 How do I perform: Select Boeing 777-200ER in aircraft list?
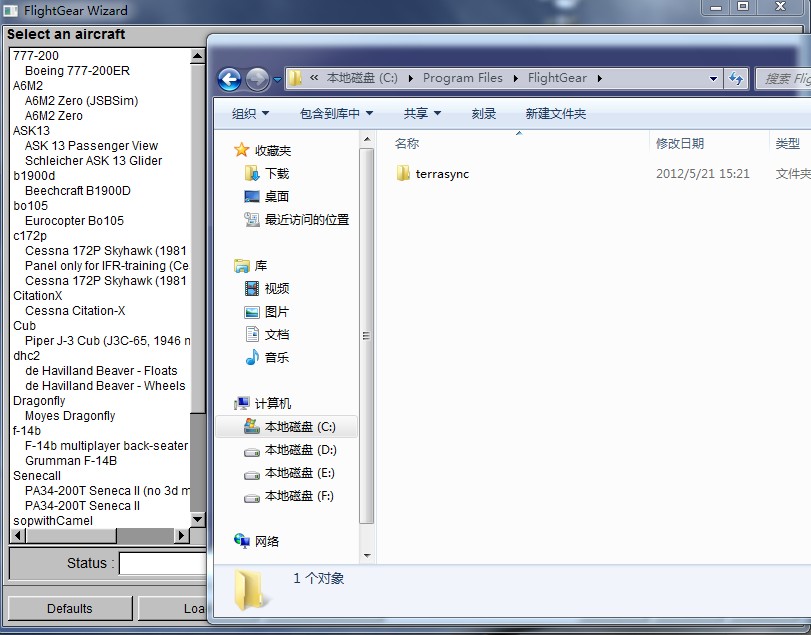77,70
